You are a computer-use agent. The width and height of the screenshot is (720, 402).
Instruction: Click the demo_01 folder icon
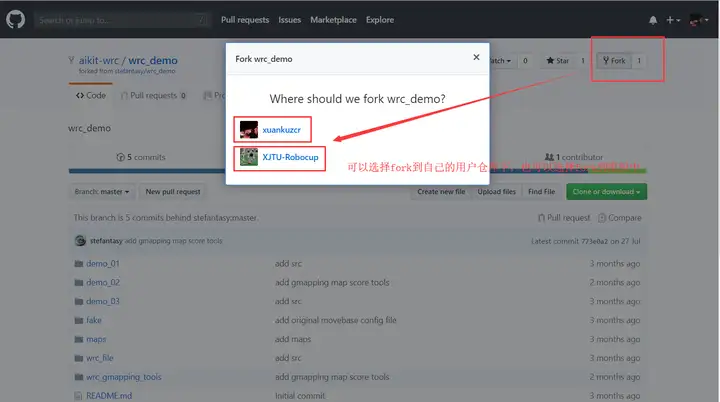coord(79,264)
